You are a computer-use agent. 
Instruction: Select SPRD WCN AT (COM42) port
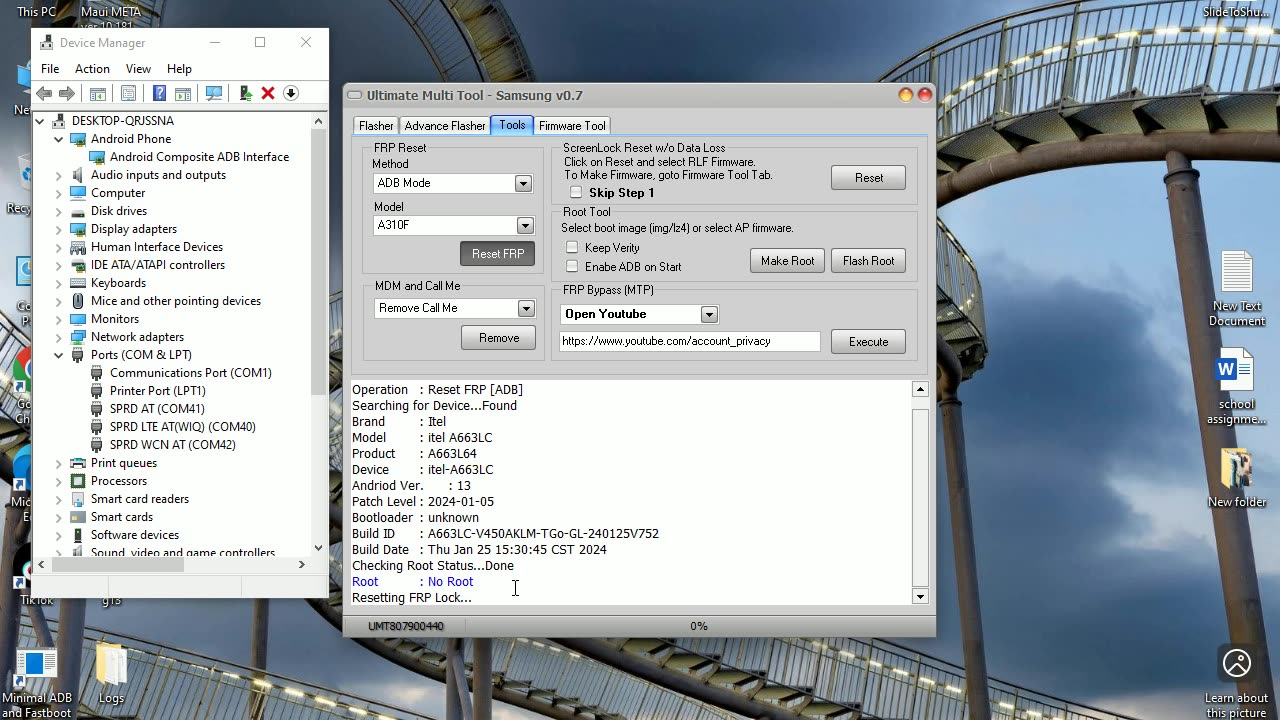pyautogui.click(x=172, y=445)
